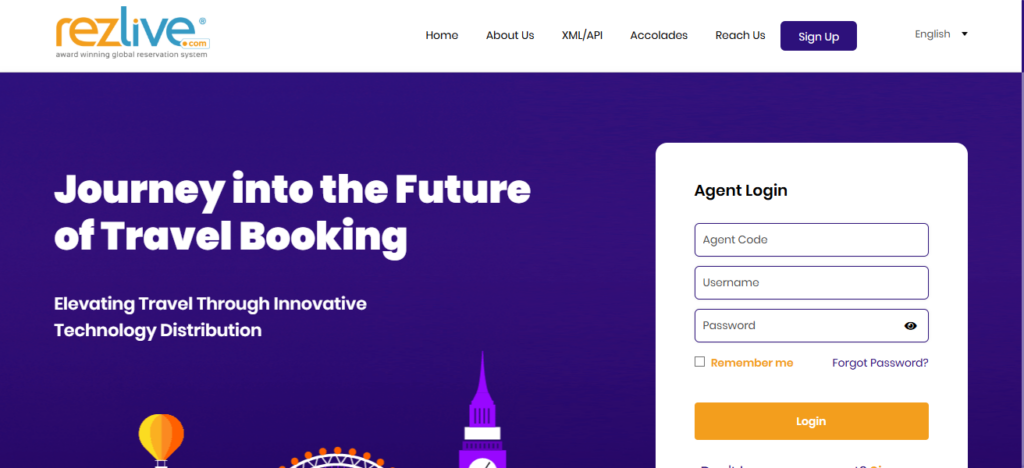The width and height of the screenshot is (1024, 468).
Task: Click inside the Password text box
Action: point(795,326)
